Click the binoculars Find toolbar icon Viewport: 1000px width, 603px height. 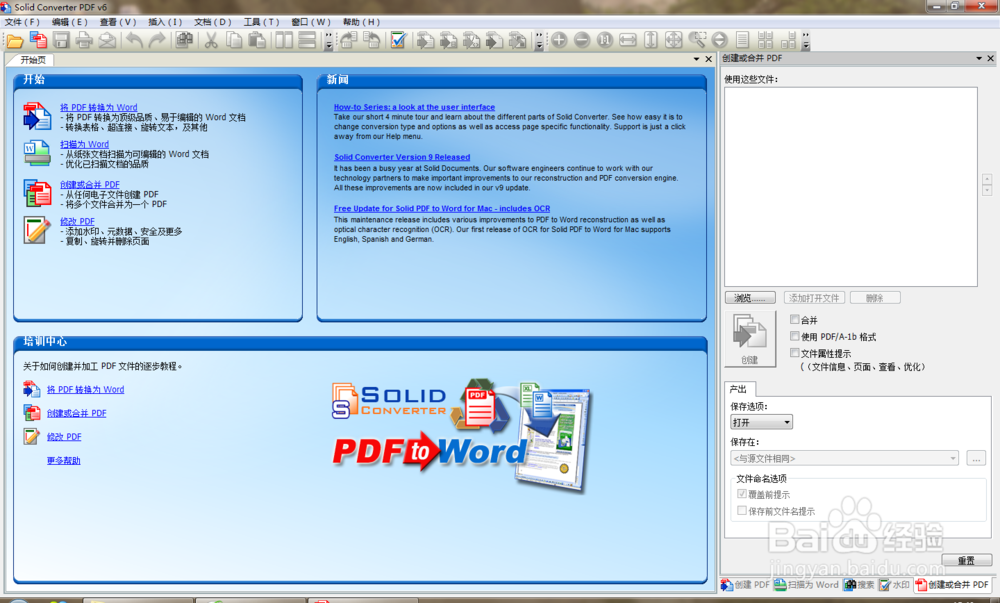pyautogui.click(x=184, y=40)
